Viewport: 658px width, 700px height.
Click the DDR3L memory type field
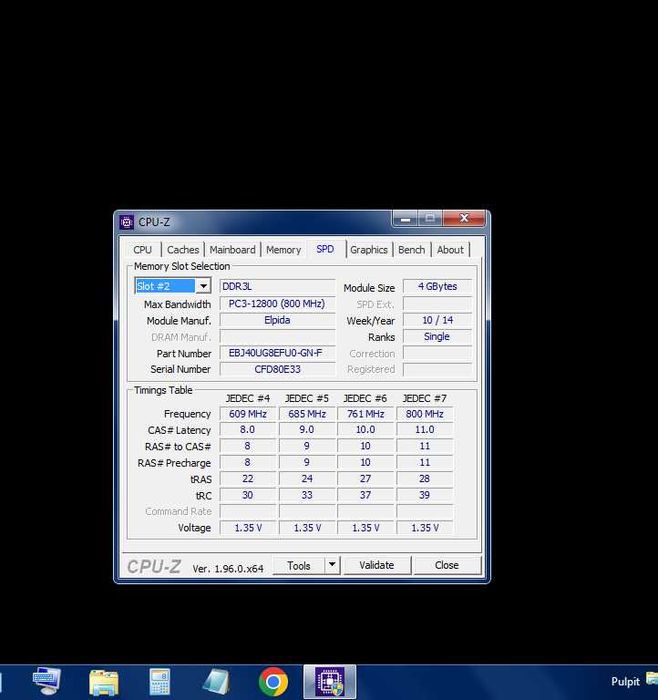pyautogui.click(x=277, y=286)
